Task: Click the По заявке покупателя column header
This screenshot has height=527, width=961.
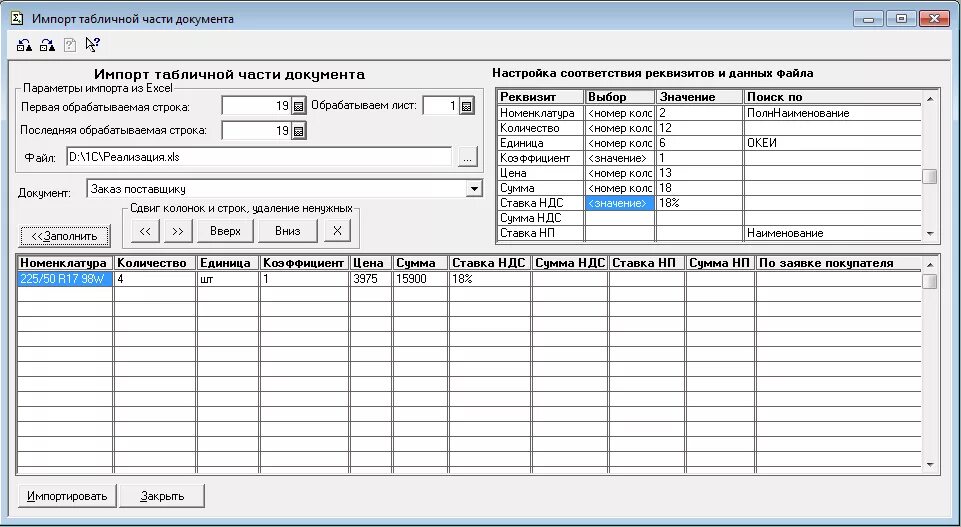Action: pos(838,263)
